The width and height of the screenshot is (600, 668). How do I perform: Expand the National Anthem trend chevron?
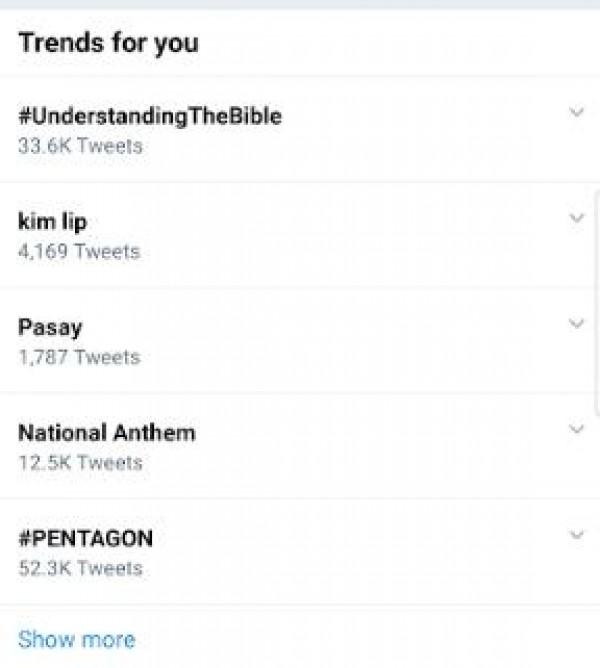pos(576,430)
